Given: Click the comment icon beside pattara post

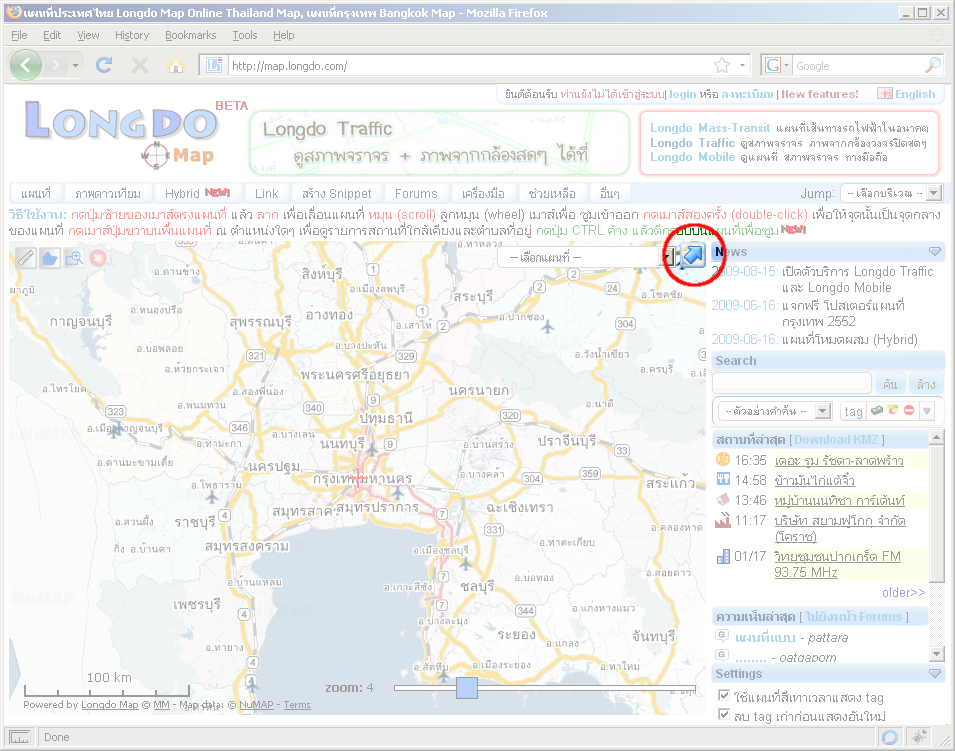Looking at the screenshot, I should [722, 635].
